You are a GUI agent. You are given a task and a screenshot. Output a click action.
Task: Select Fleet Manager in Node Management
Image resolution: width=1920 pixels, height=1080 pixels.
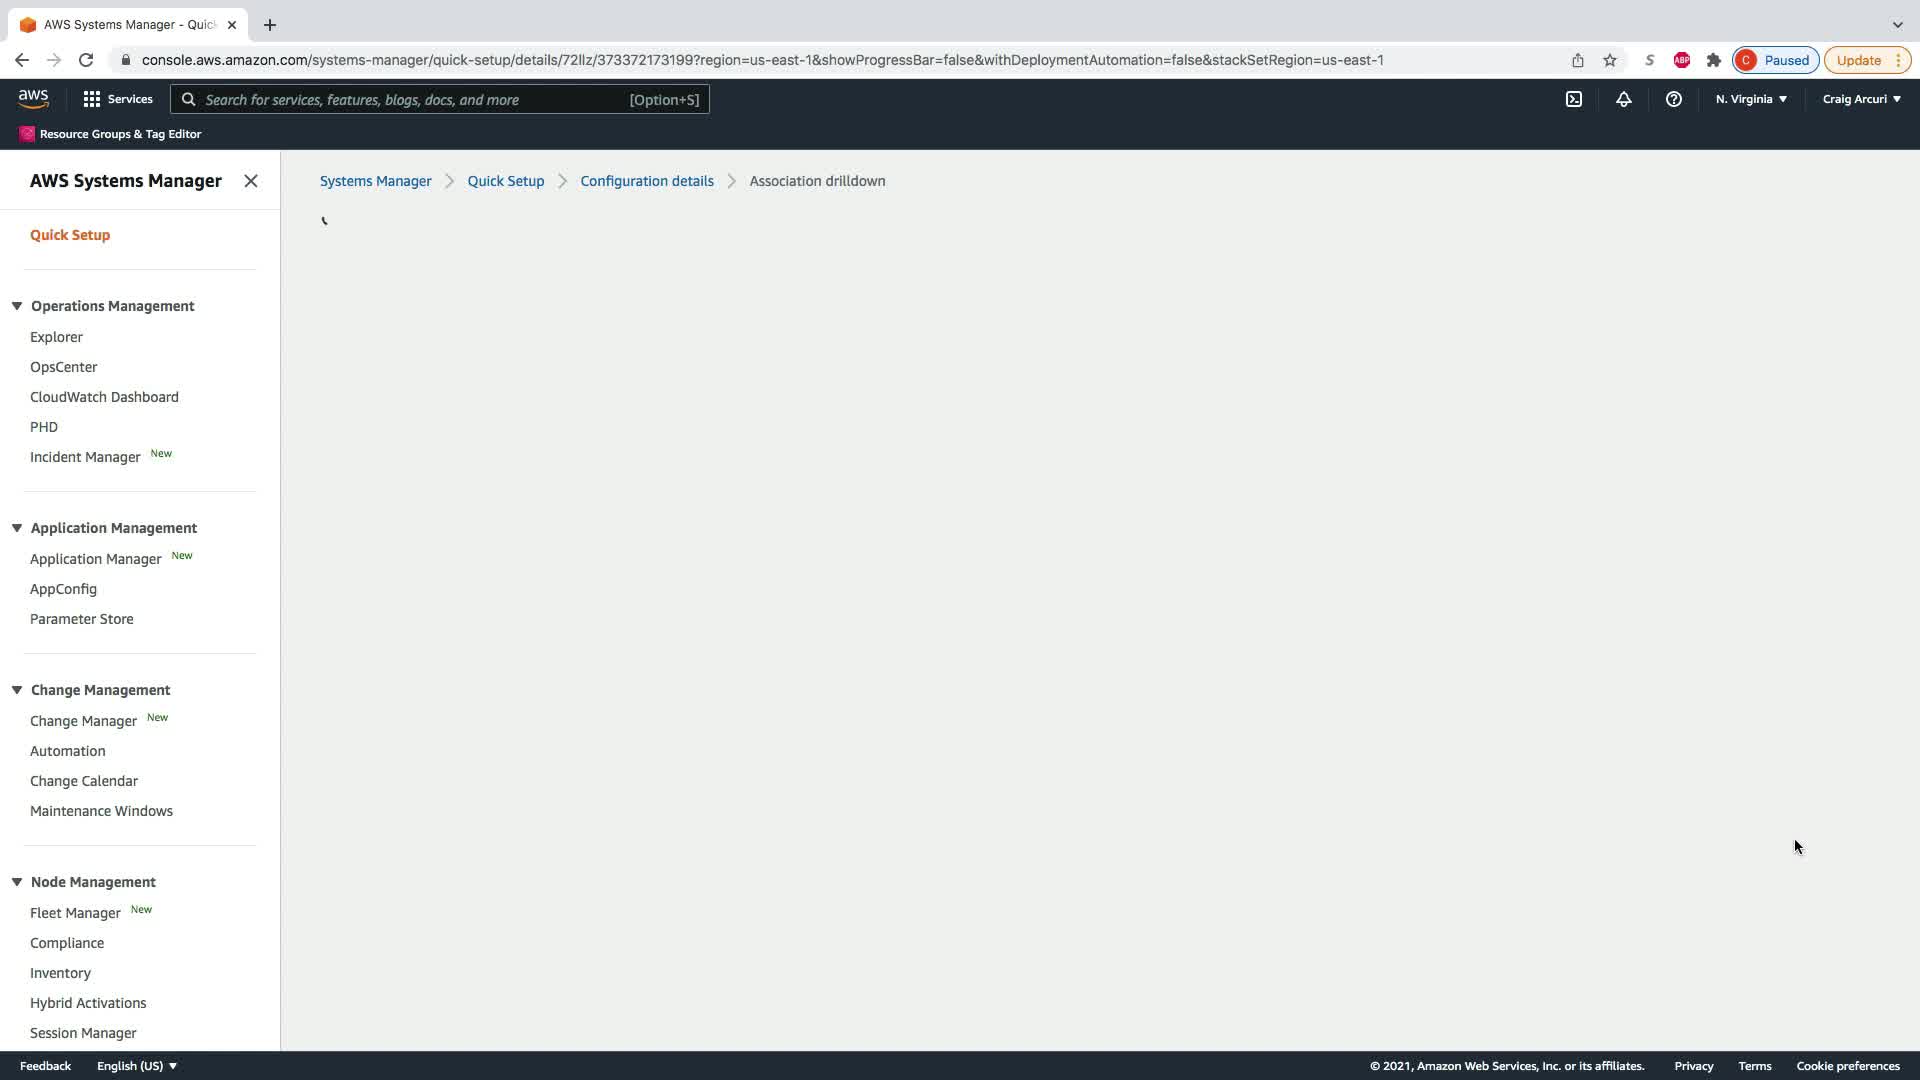pos(75,913)
